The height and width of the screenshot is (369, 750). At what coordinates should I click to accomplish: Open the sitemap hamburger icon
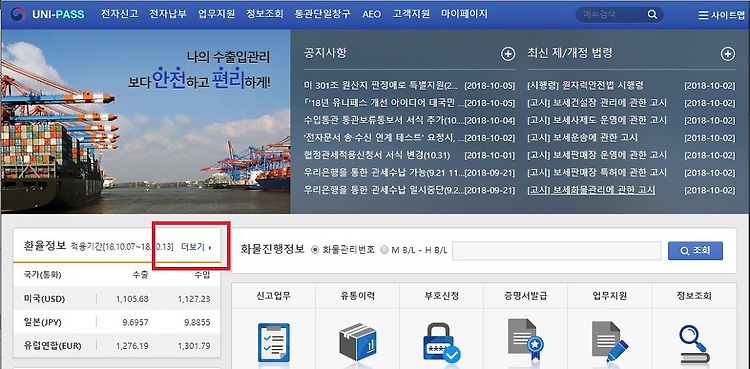point(703,15)
